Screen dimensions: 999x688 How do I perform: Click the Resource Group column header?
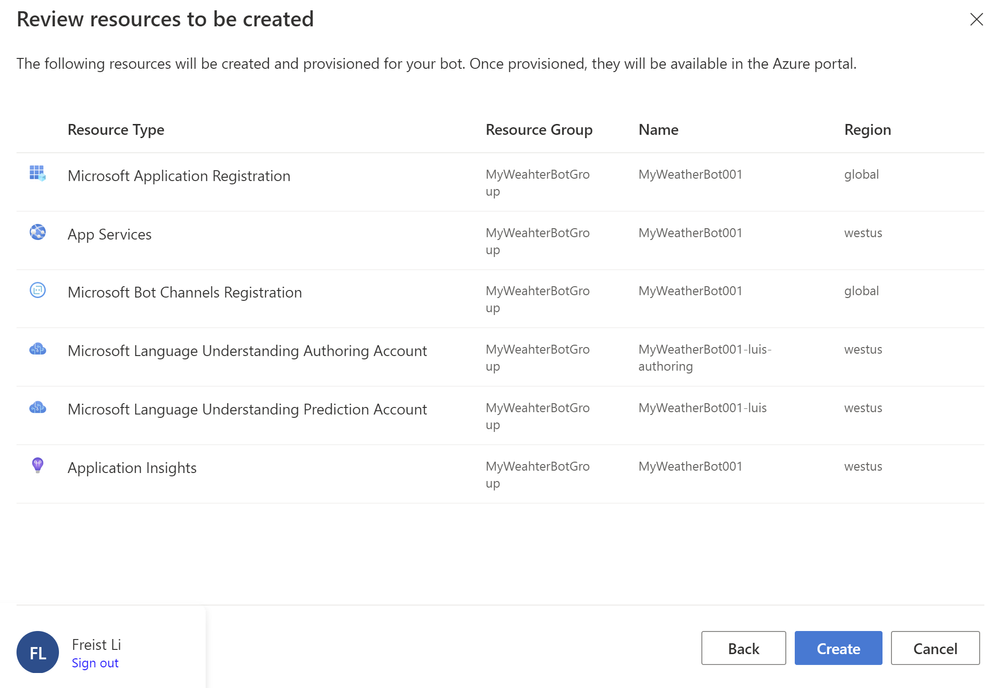[539, 130]
